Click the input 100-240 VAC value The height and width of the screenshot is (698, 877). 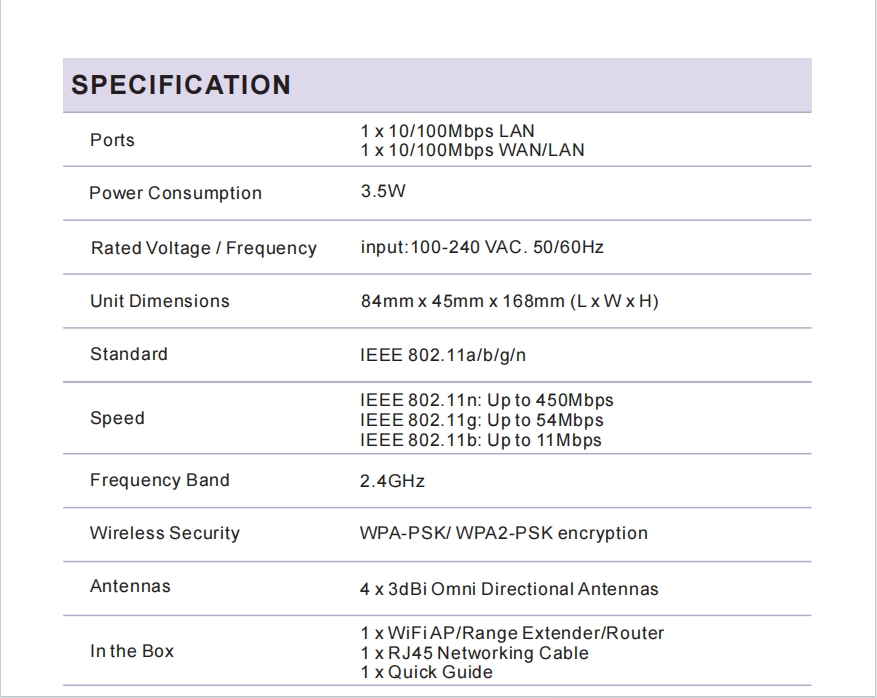(482, 247)
